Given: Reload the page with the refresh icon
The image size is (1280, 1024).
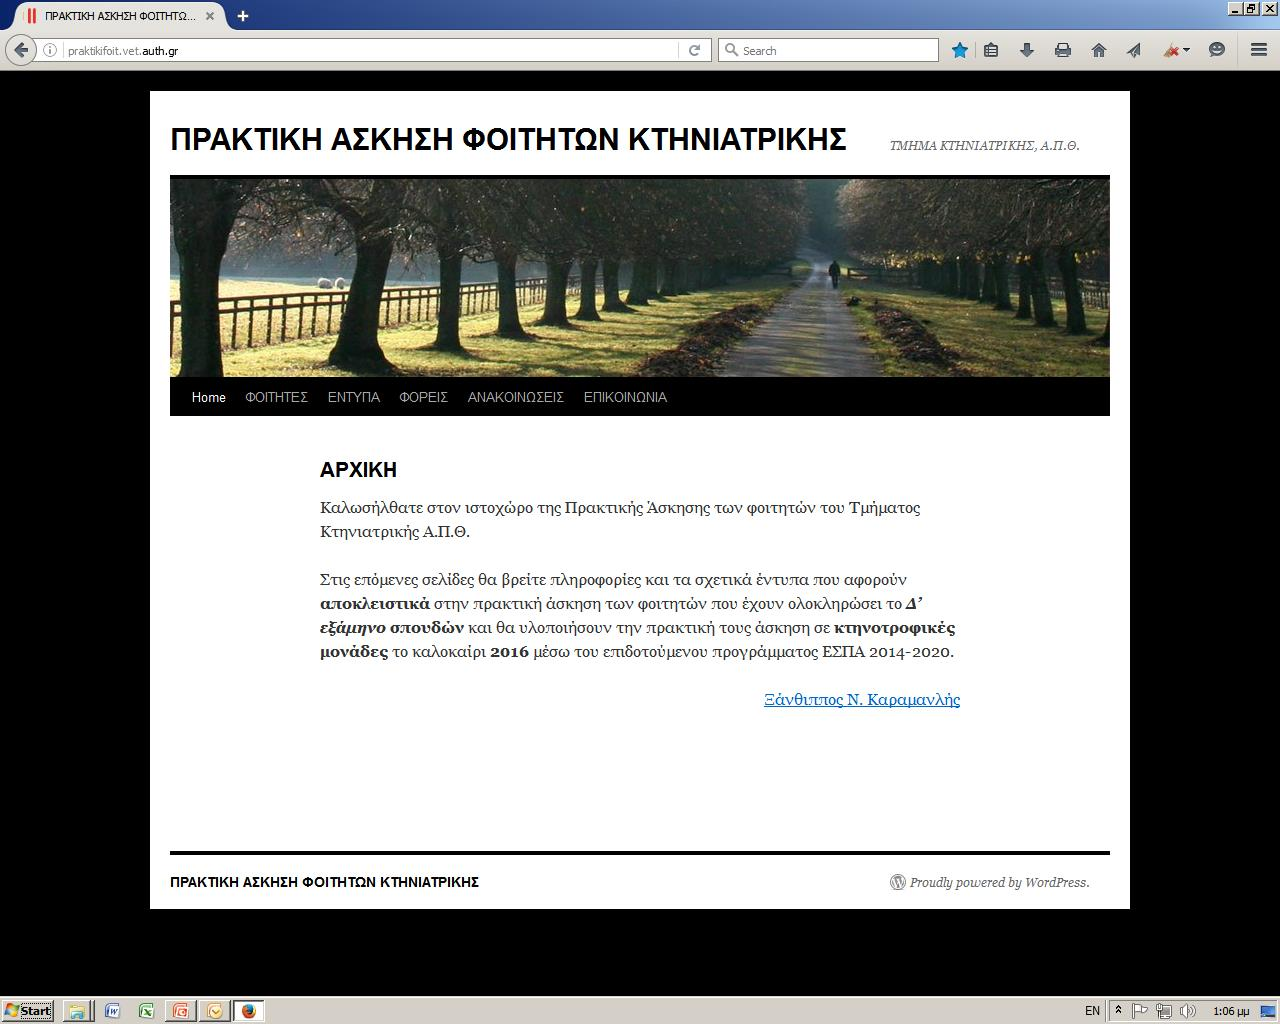Looking at the screenshot, I should 694,50.
